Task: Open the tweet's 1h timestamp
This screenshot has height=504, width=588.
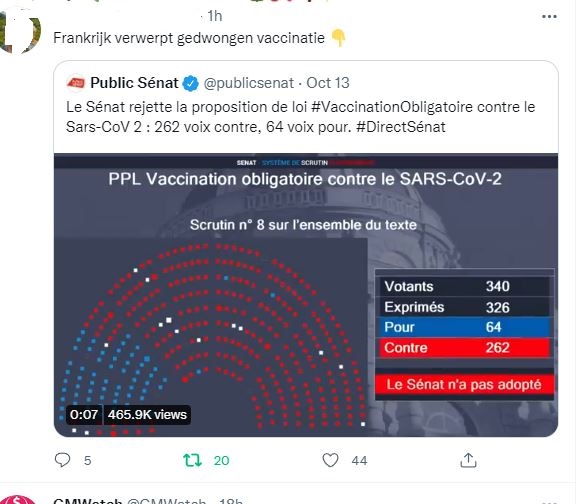Action: [215, 16]
